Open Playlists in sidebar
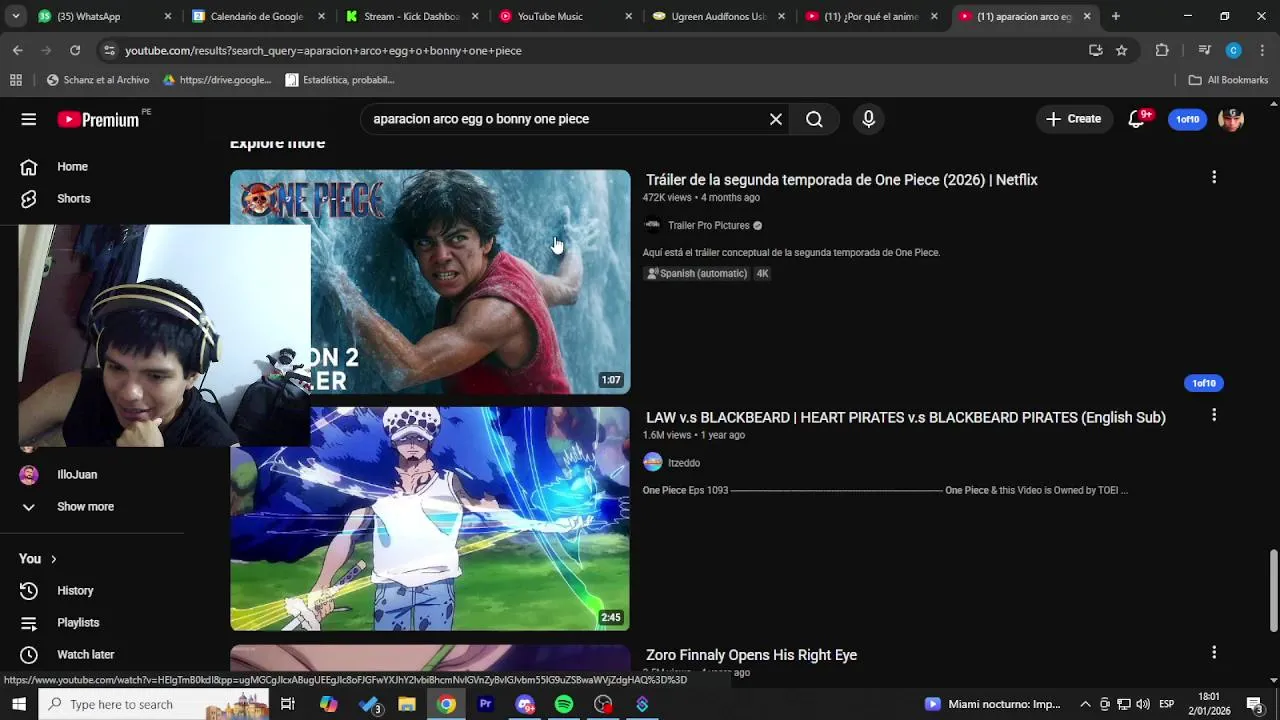Viewport: 1280px width, 720px height. tap(78, 623)
